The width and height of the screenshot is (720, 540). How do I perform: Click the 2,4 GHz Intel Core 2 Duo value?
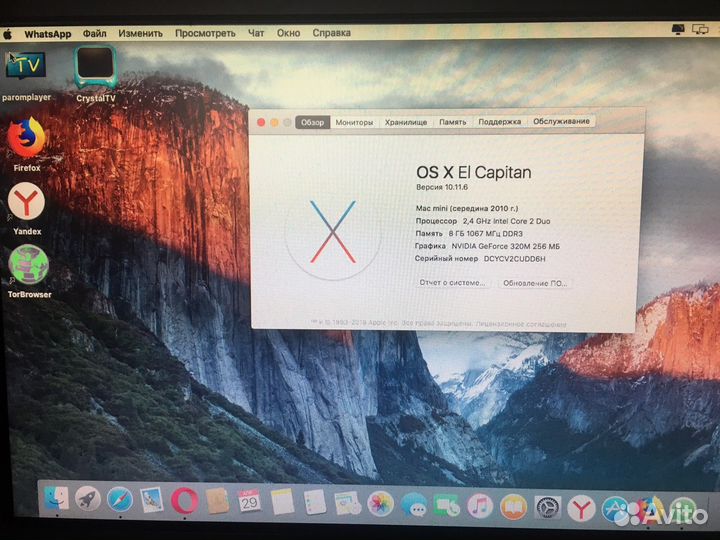click(x=506, y=221)
